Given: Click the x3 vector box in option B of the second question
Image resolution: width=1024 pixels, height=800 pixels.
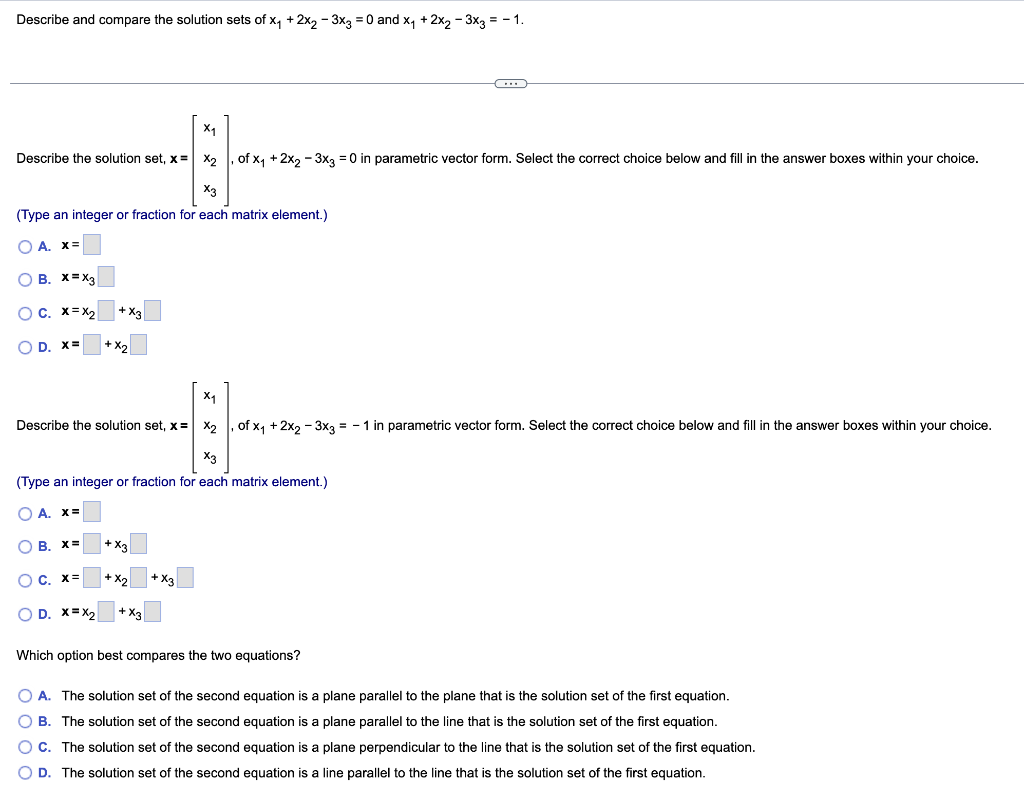Looking at the screenshot, I should click(x=138, y=543).
